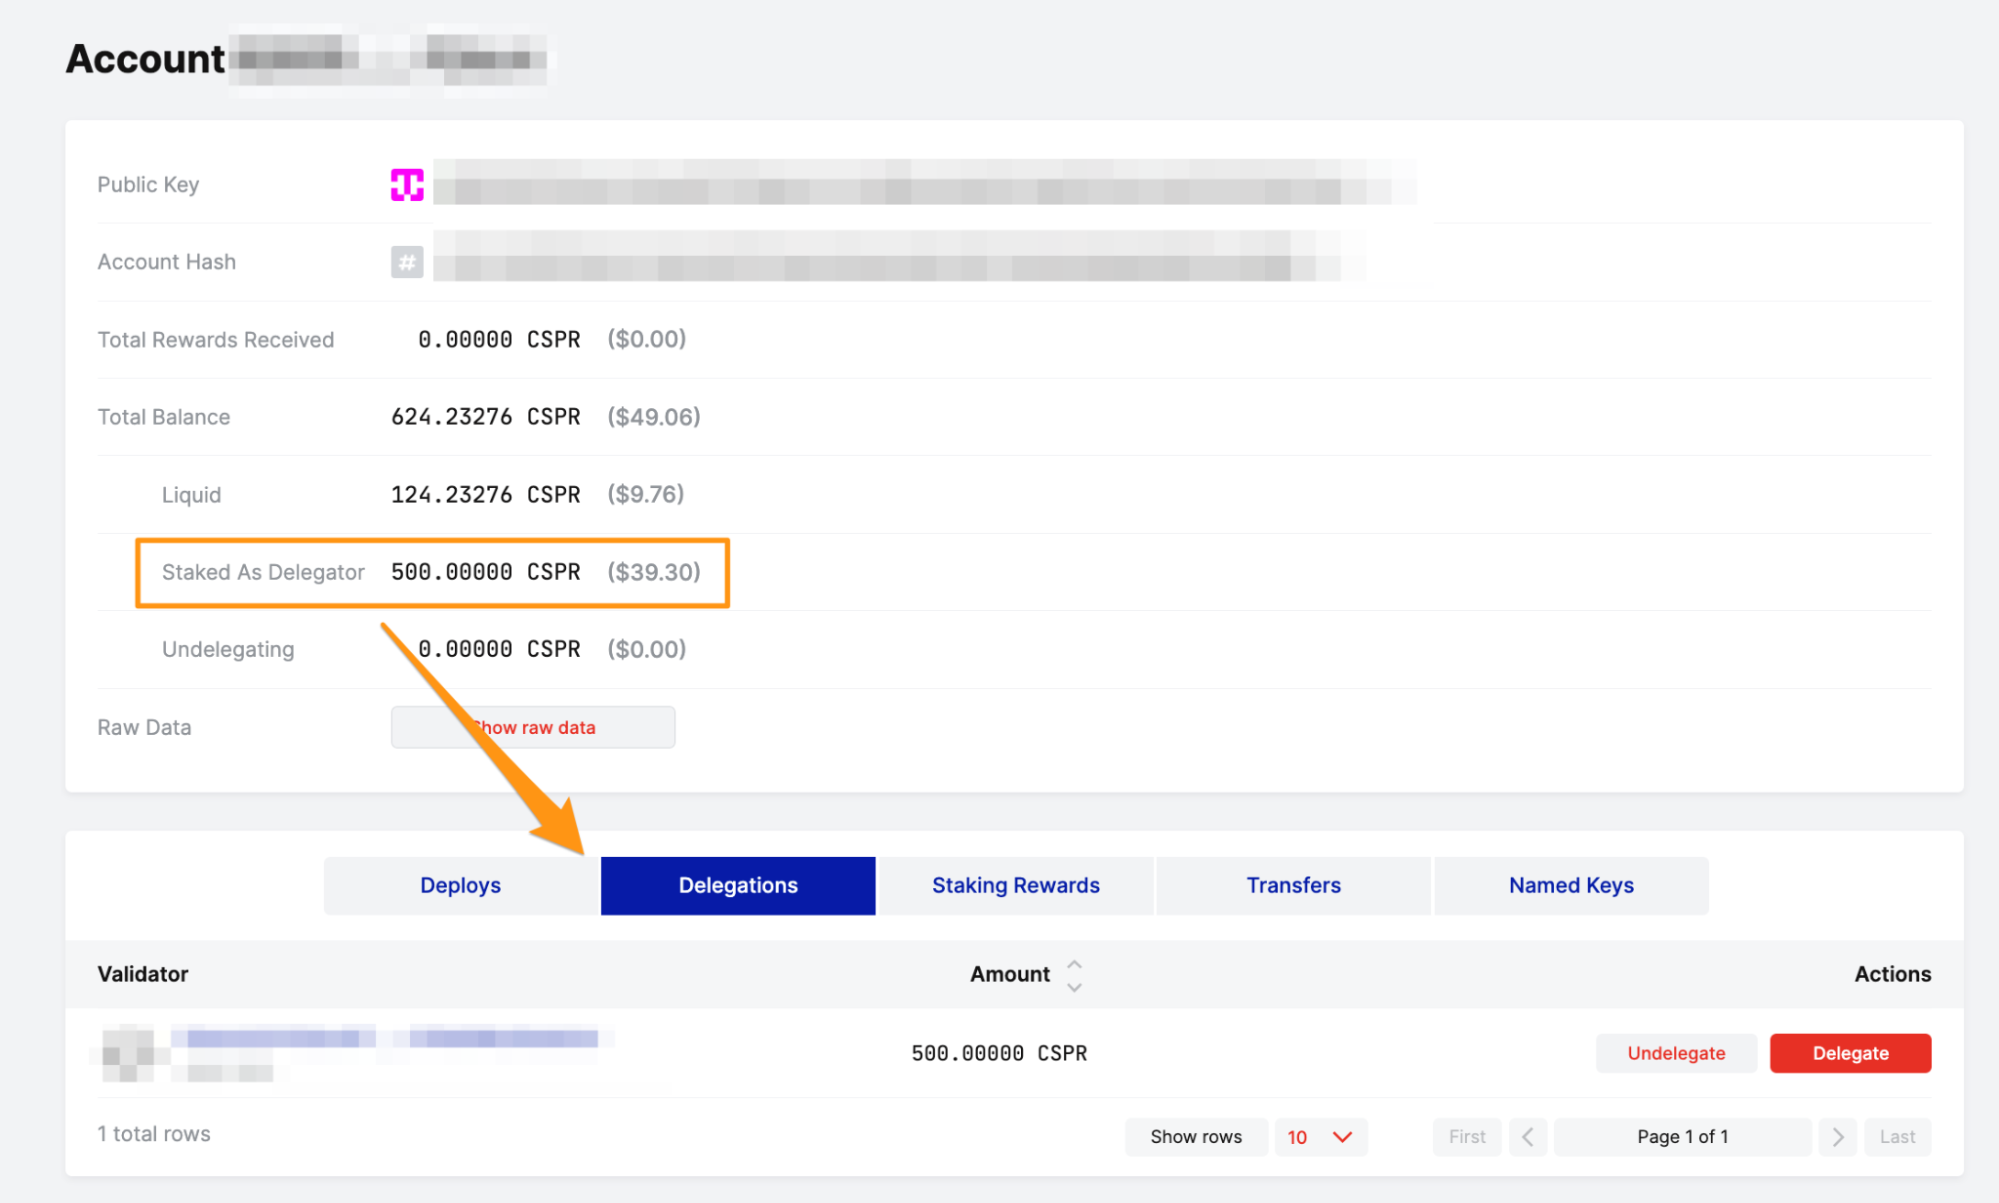This screenshot has height=1203, width=1999.
Task: Sort Amount column ascending arrow
Action: (x=1074, y=964)
